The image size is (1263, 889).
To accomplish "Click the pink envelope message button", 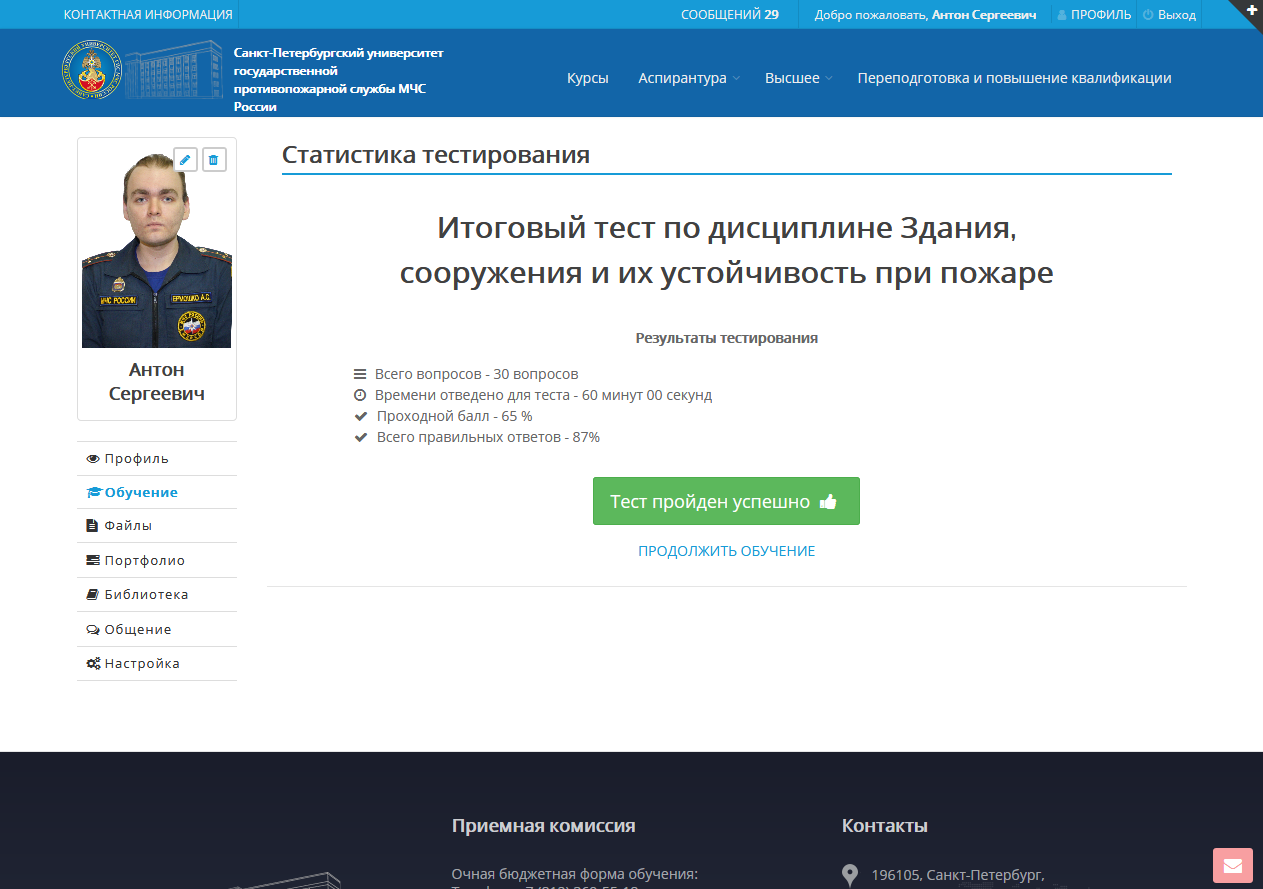I will [1232, 865].
